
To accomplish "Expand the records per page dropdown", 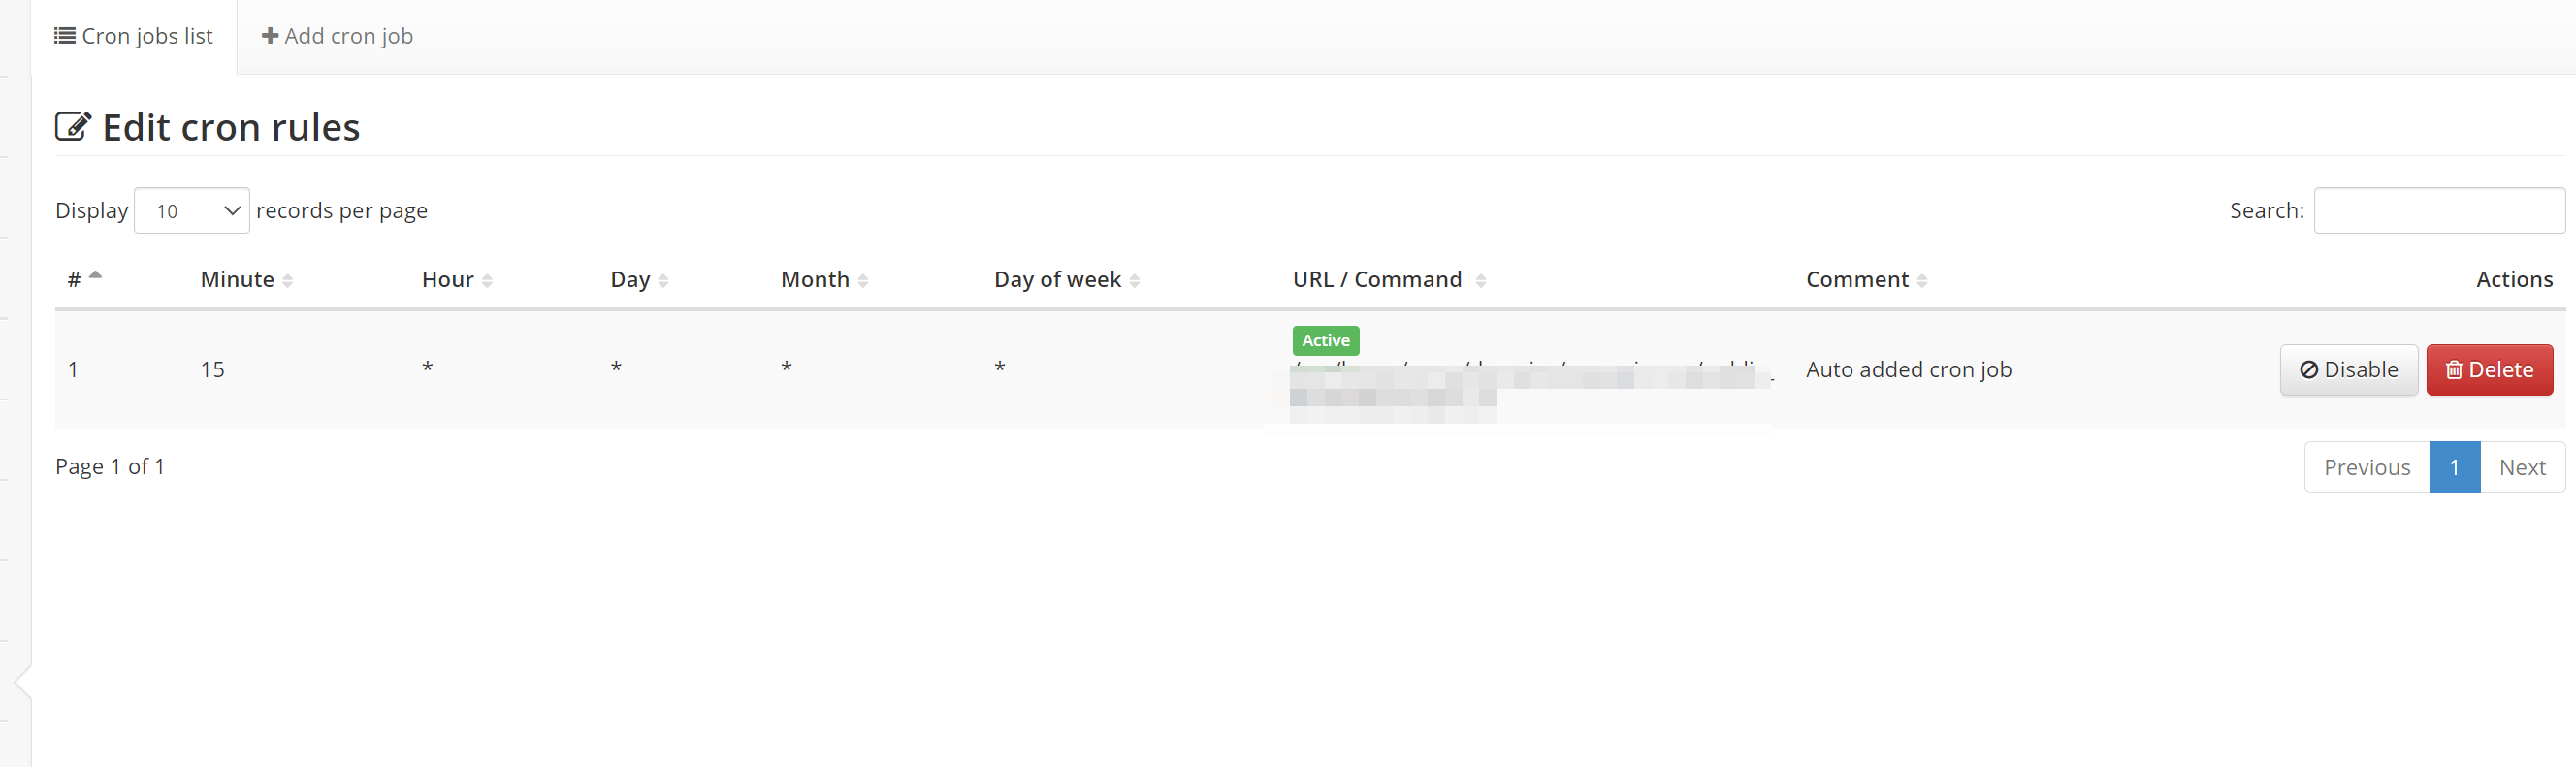I will click(x=192, y=211).
